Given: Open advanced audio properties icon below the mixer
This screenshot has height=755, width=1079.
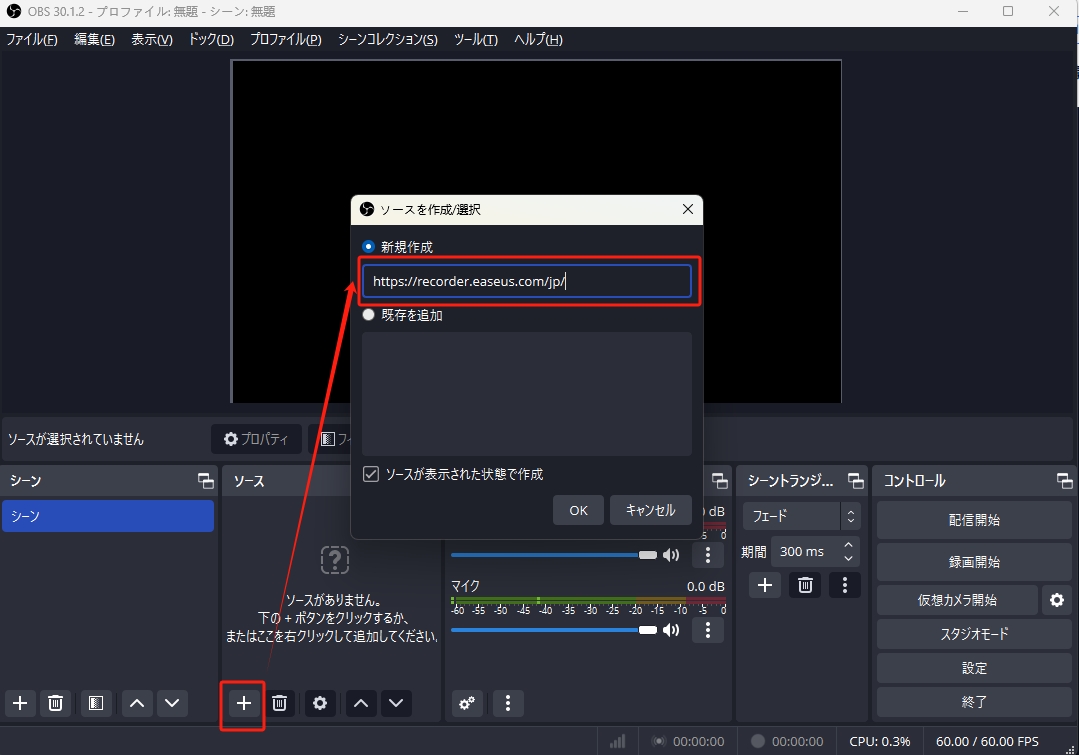Looking at the screenshot, I should [x=466, y=703].
